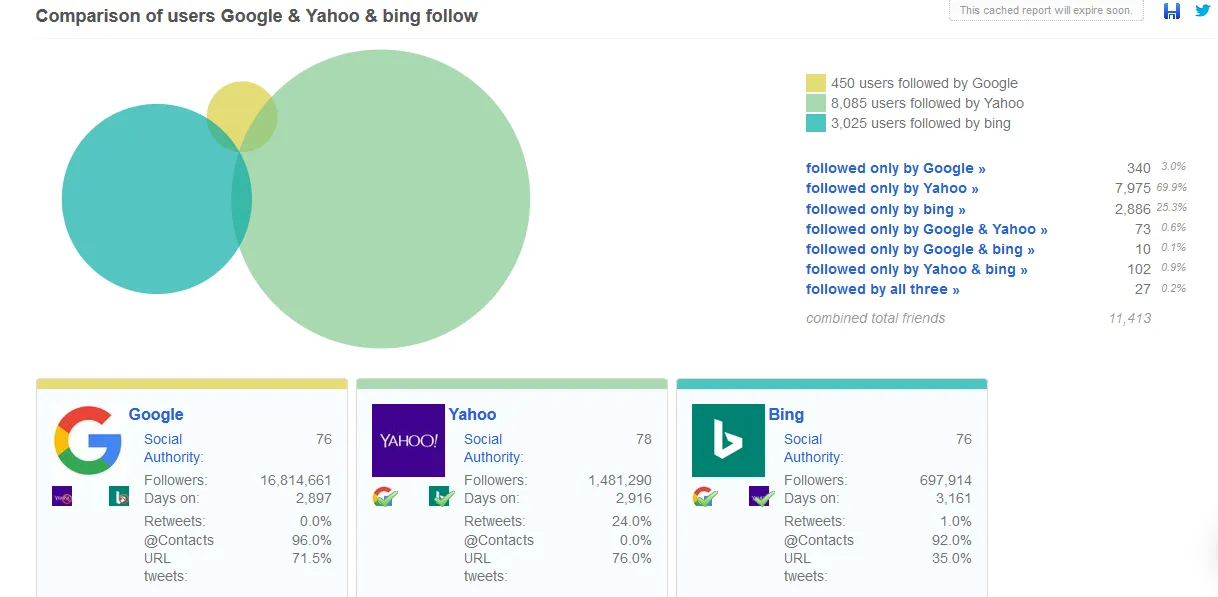Click Bing's @Contacts value 92.0%
Viewport: 1218px width, 597px height.
952,540
